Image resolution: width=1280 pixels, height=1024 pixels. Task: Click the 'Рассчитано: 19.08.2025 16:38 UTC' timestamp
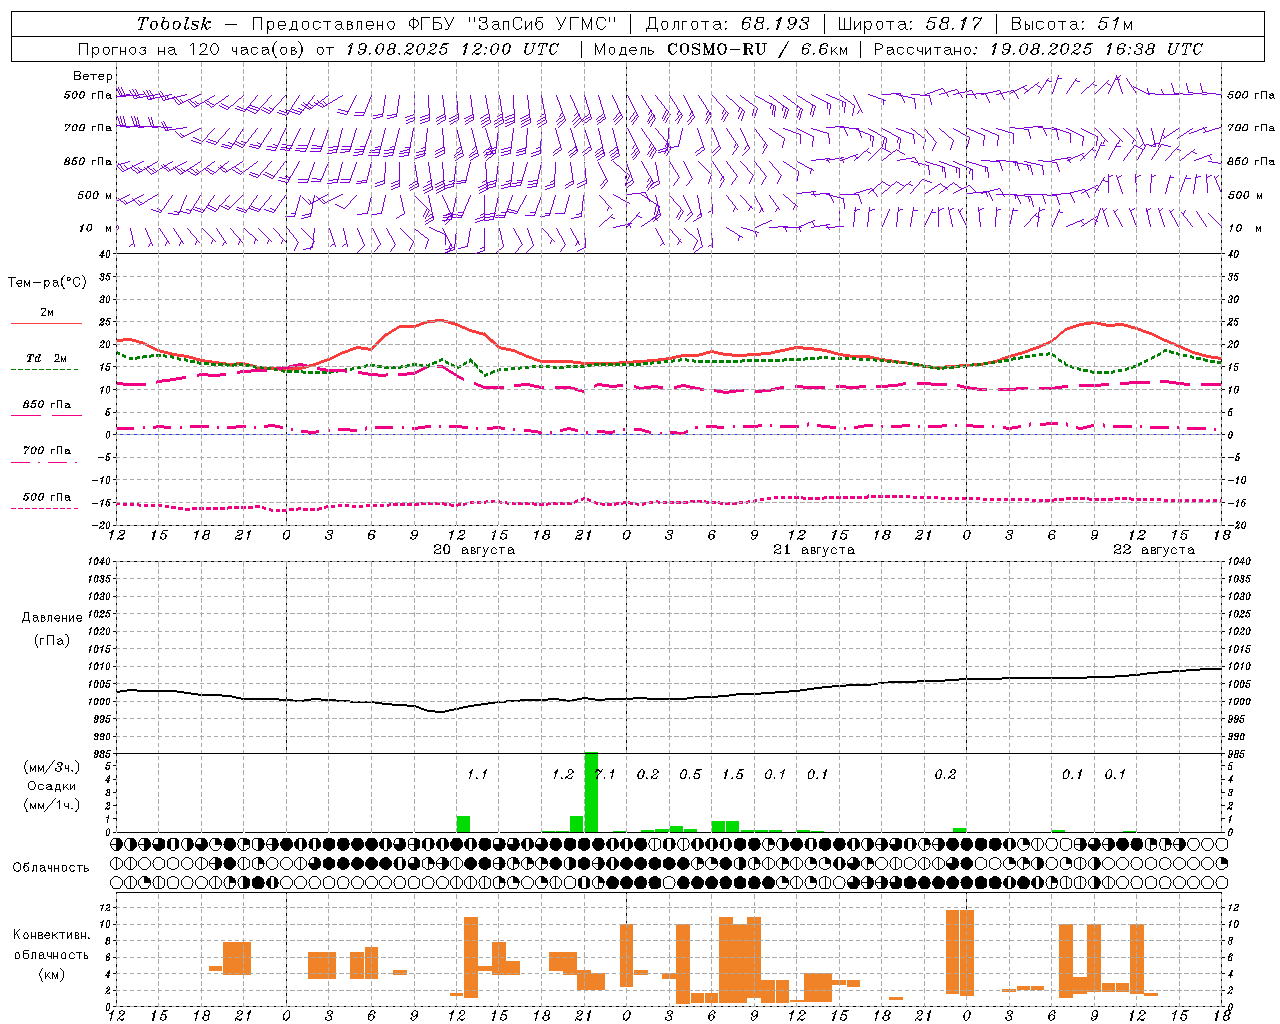click(x=1038, y=49)
